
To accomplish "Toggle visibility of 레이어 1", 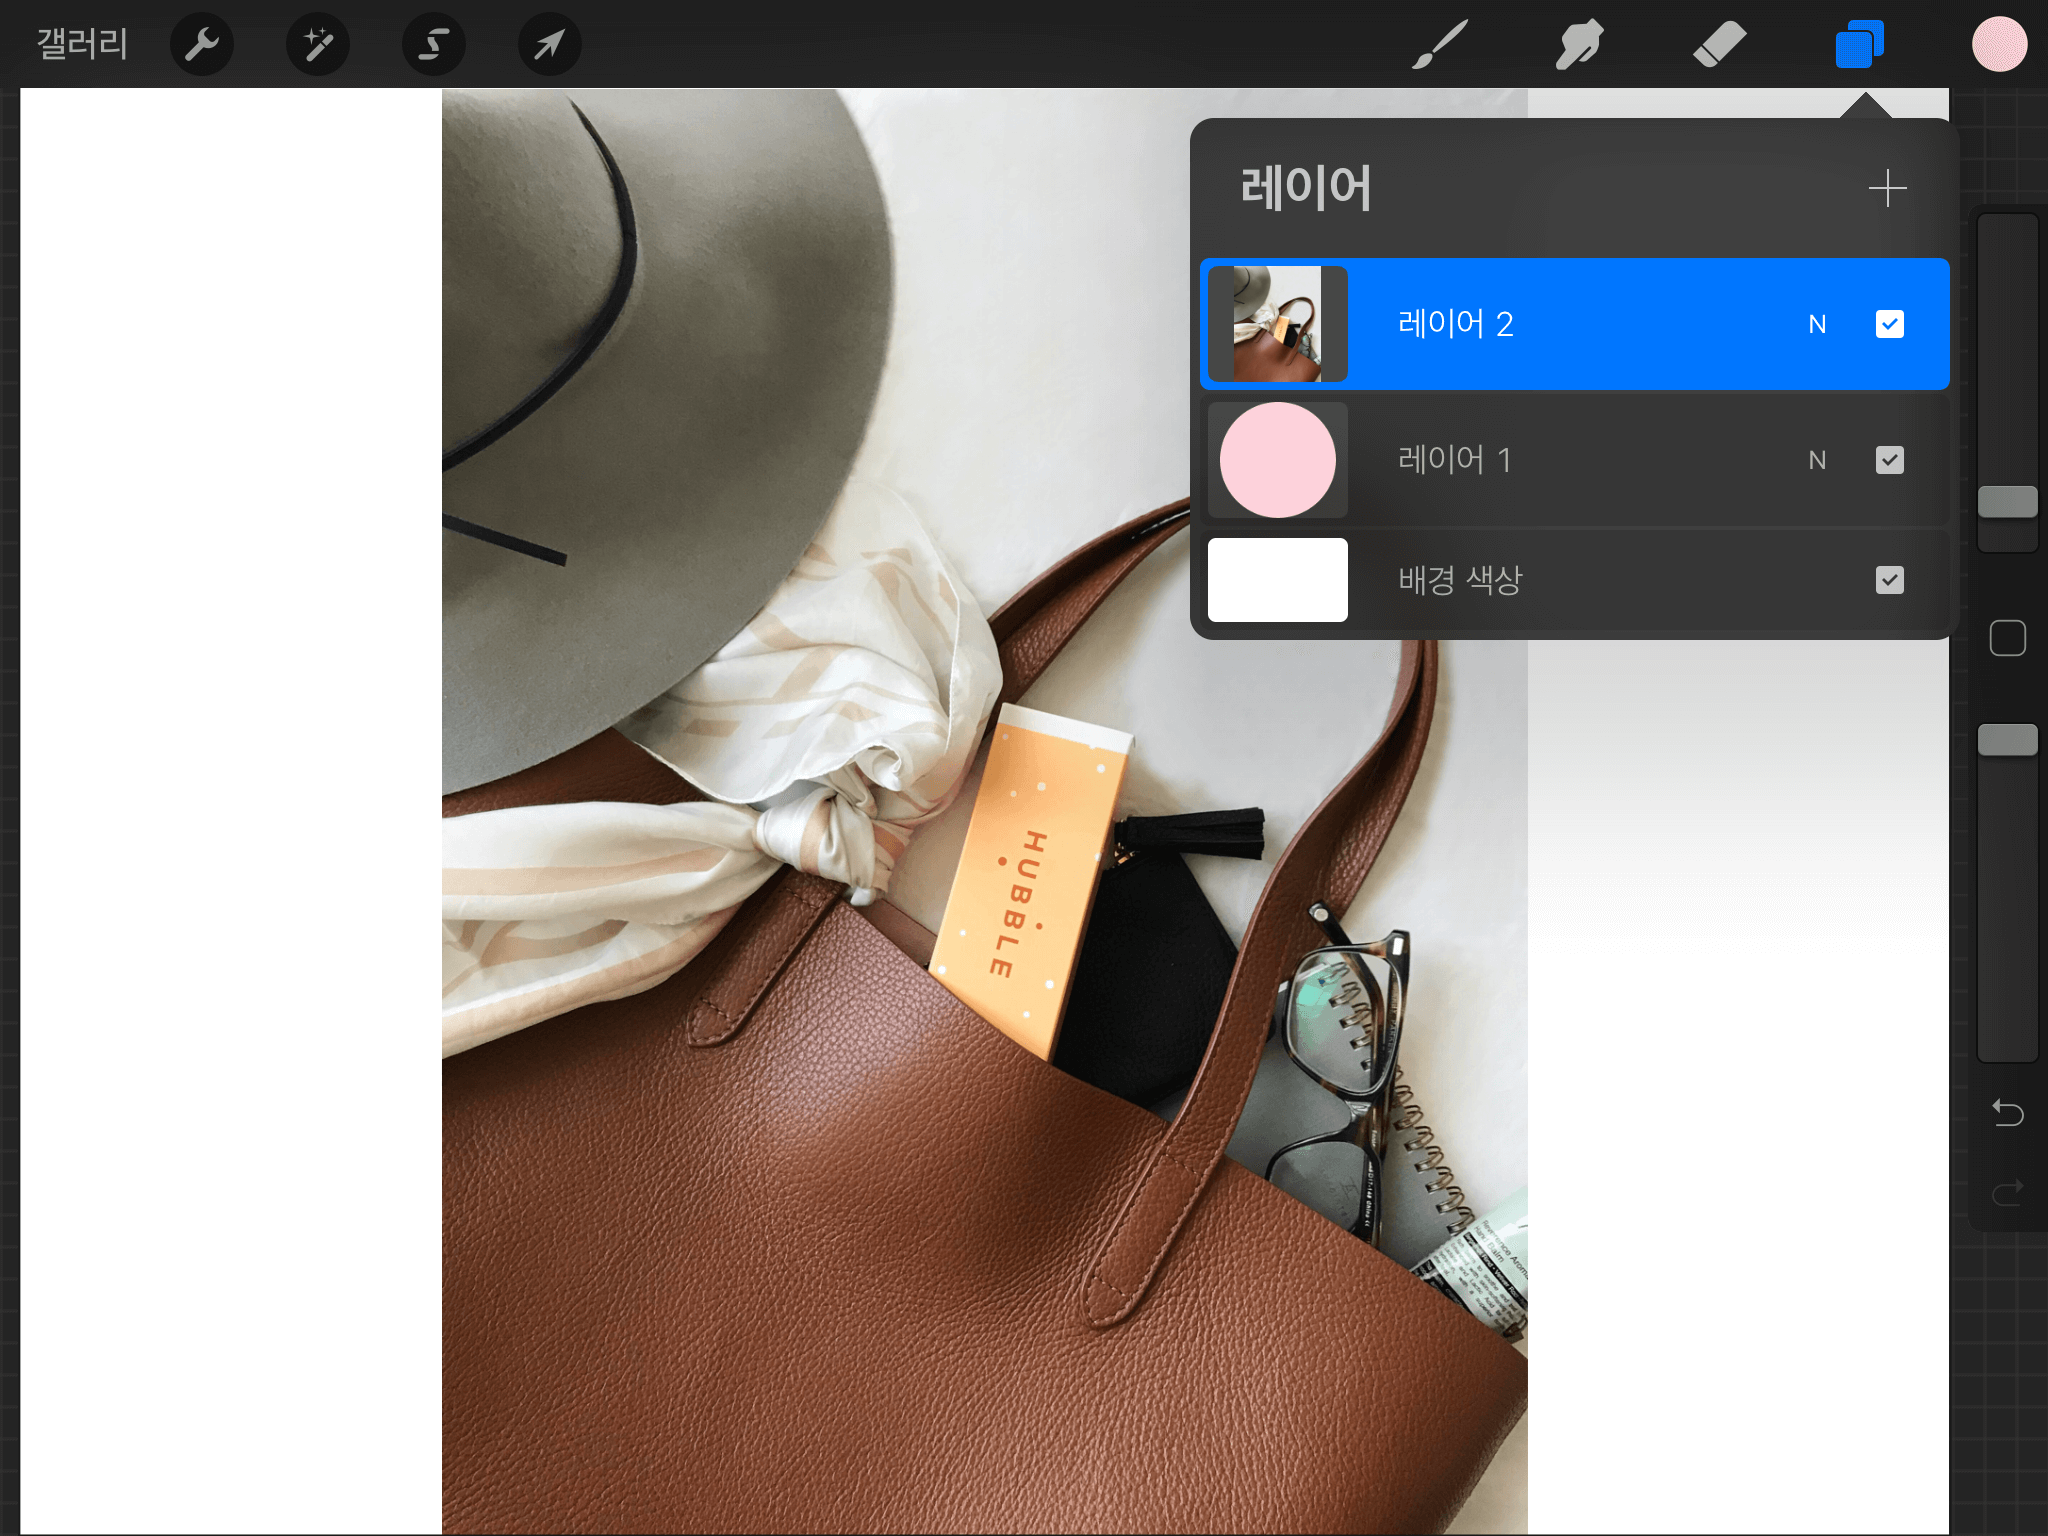I will [x=1889, y=460].
